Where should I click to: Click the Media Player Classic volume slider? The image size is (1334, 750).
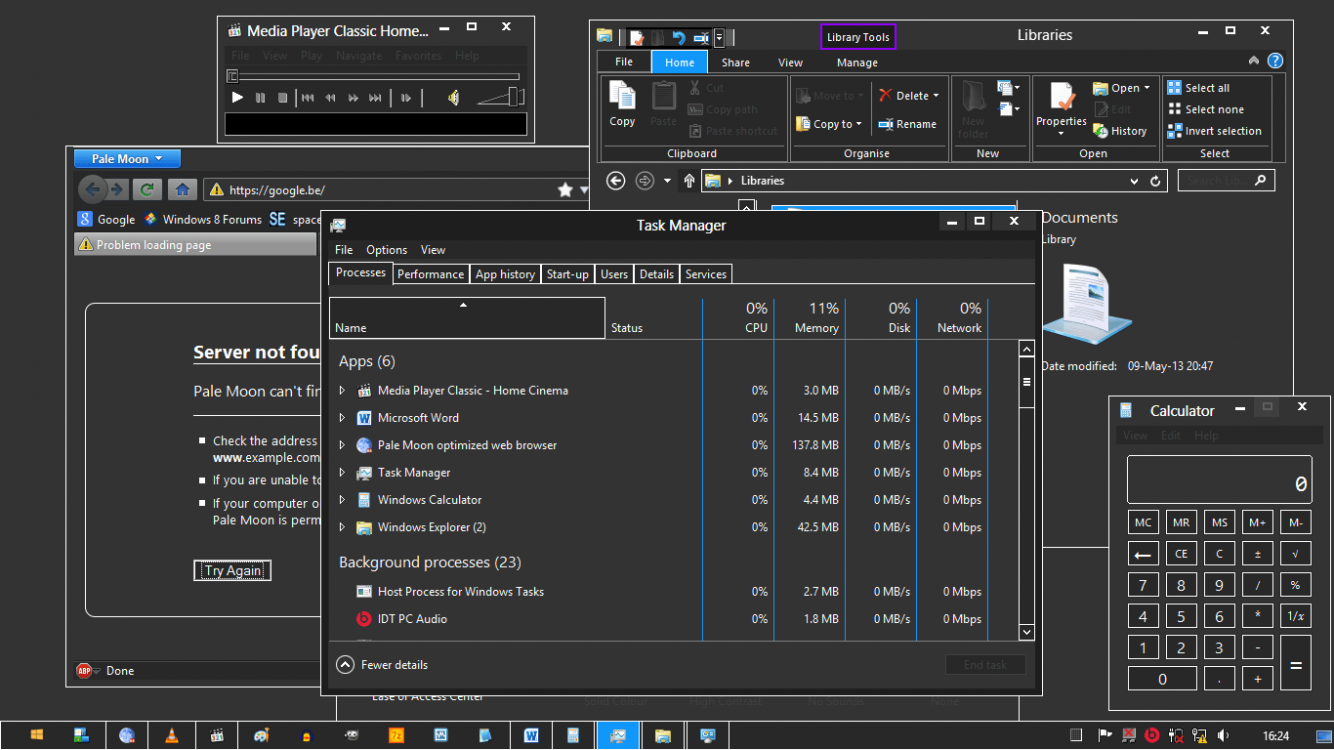[x=501, y=96]
